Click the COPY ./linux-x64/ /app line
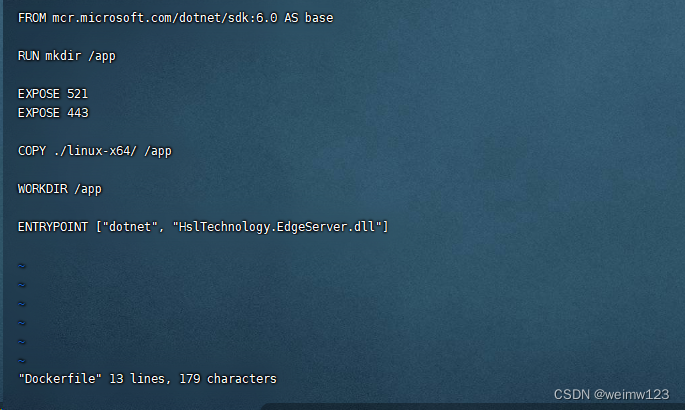Image resolution: width=685 pixels, height=410 pixels. [x=95, y=151]
